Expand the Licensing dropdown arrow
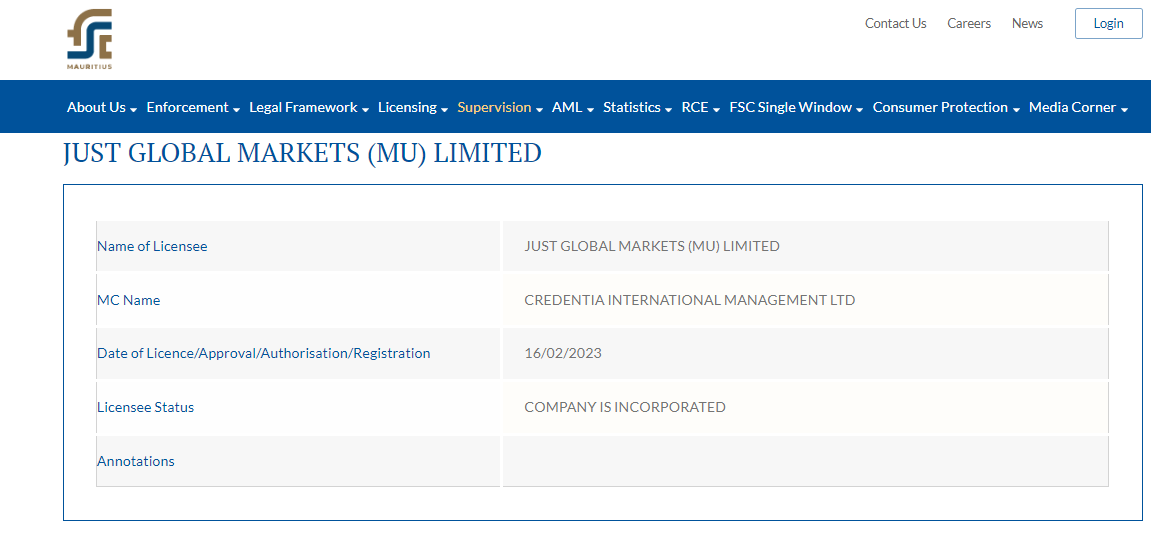The width and height of the screenshot is (1151, 540). [x=445, y=109]
